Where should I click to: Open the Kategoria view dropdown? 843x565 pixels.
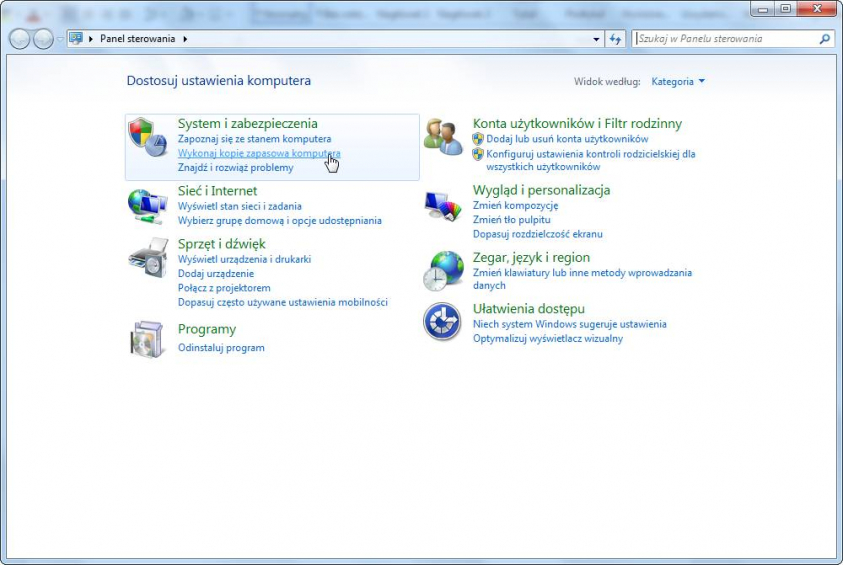pos(678,81)
